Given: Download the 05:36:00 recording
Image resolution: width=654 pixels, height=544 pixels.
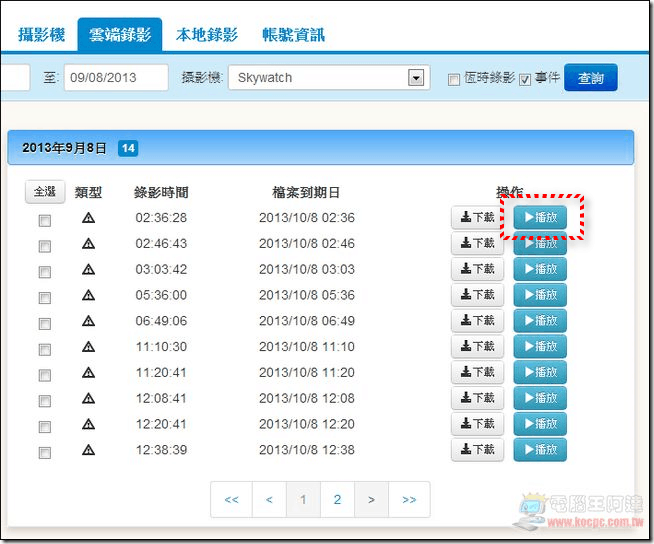Looking at the screenshot, I should (477, 295).
